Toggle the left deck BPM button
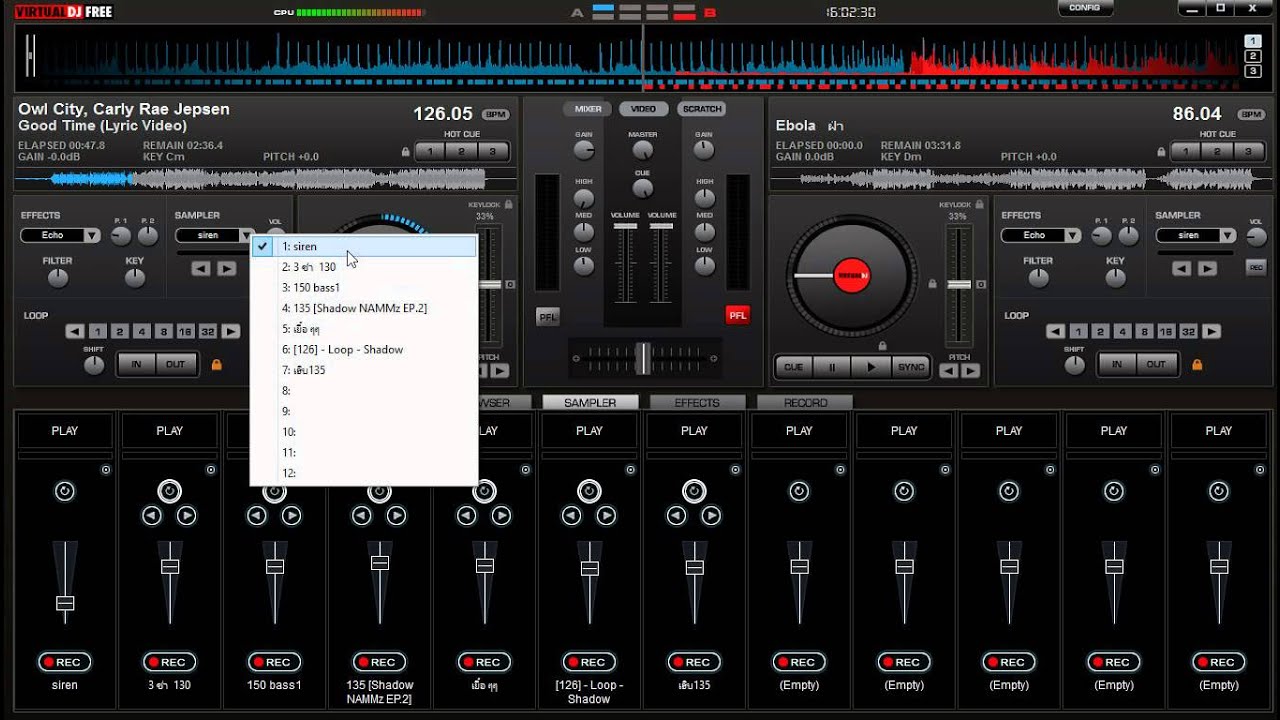The image size is (1280, 720). click(496, 115)
